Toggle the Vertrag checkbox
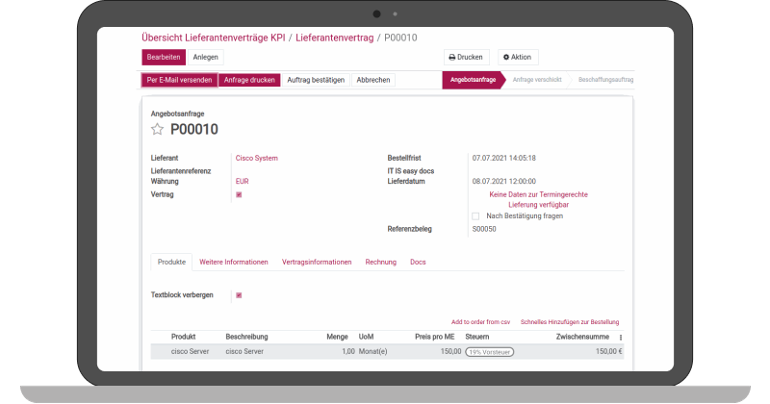Viewport: 770px width, 404px height. [x=239, y=195]
